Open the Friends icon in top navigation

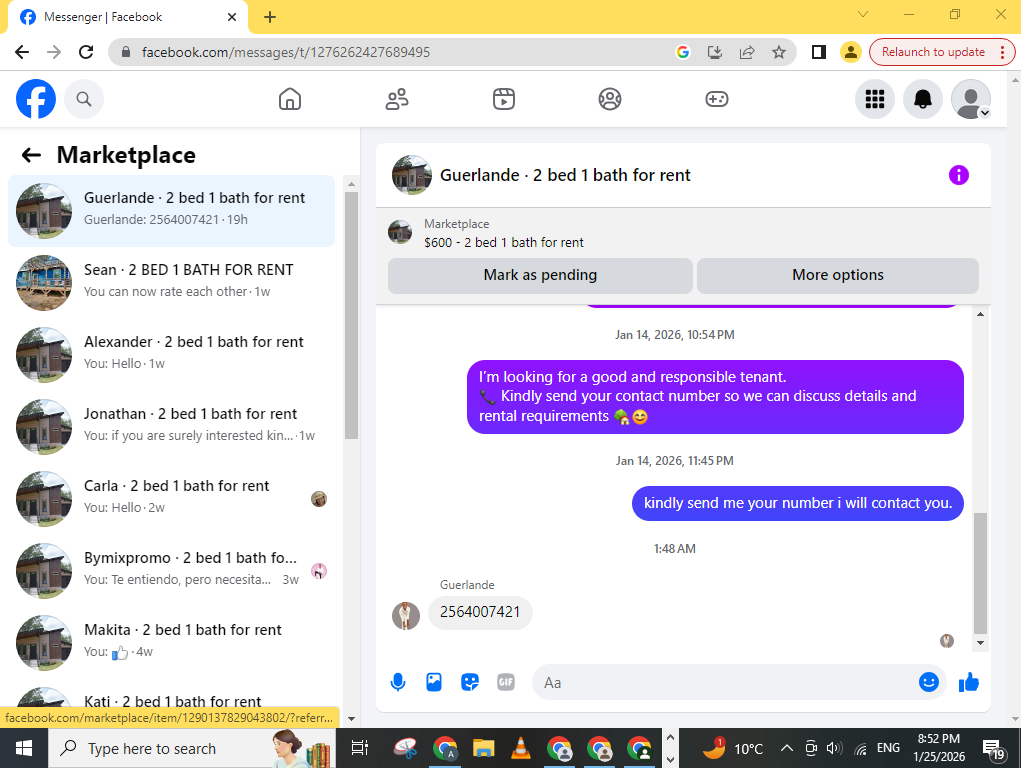click(x=397, y=99)
